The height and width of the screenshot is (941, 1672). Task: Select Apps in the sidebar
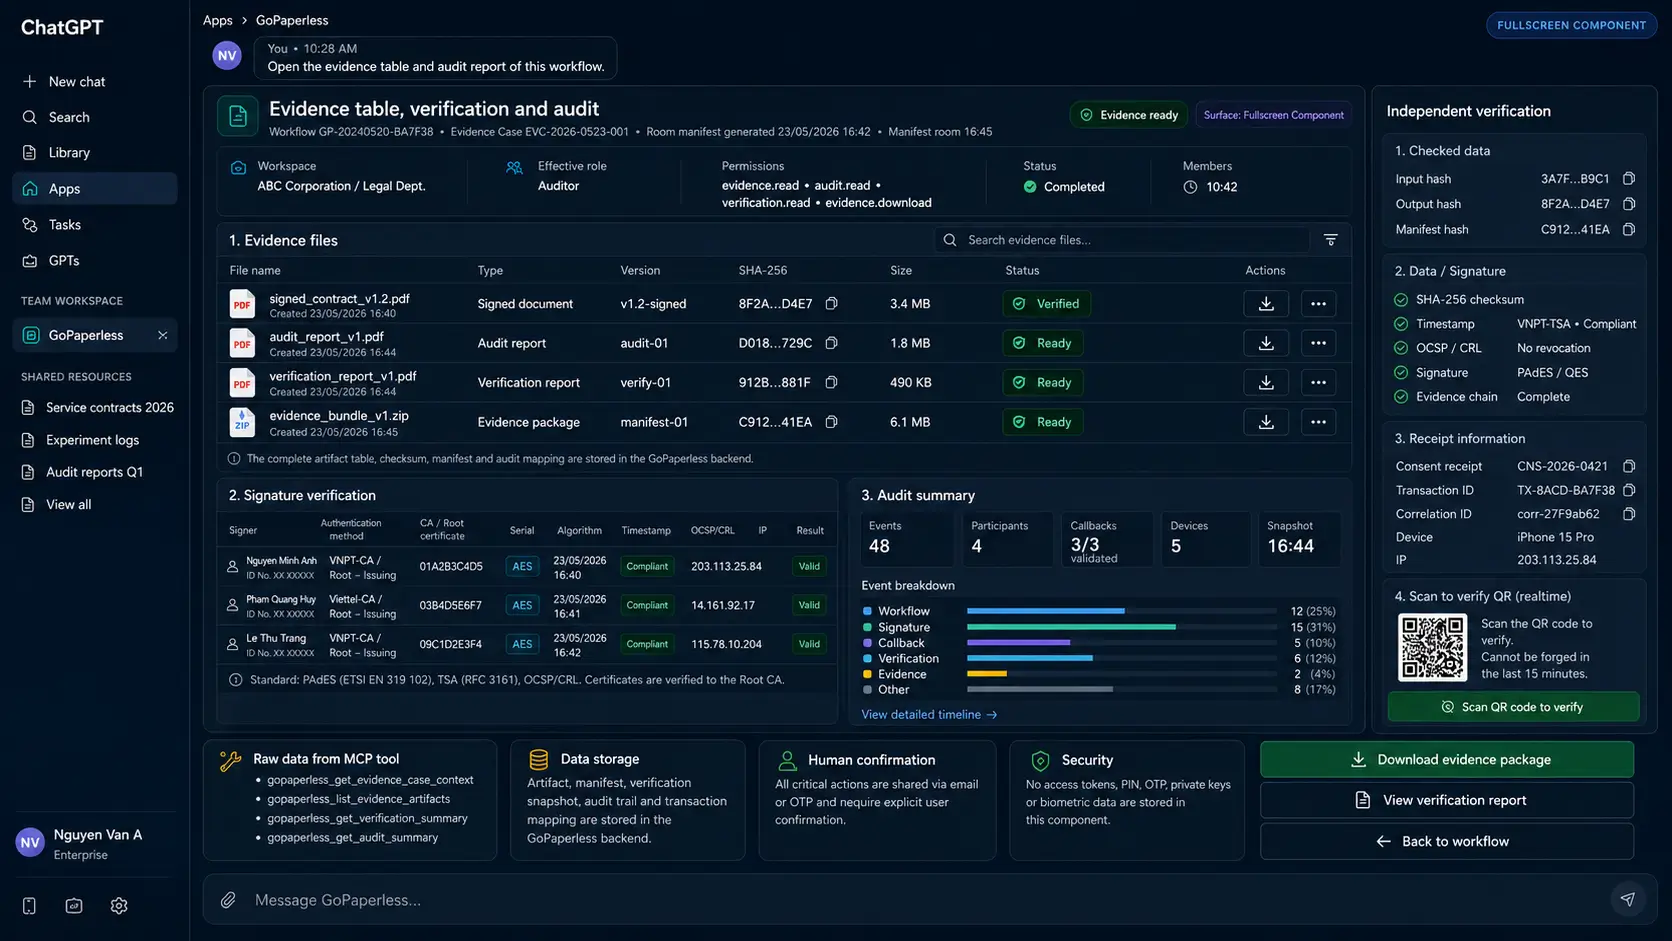point(95,189)
